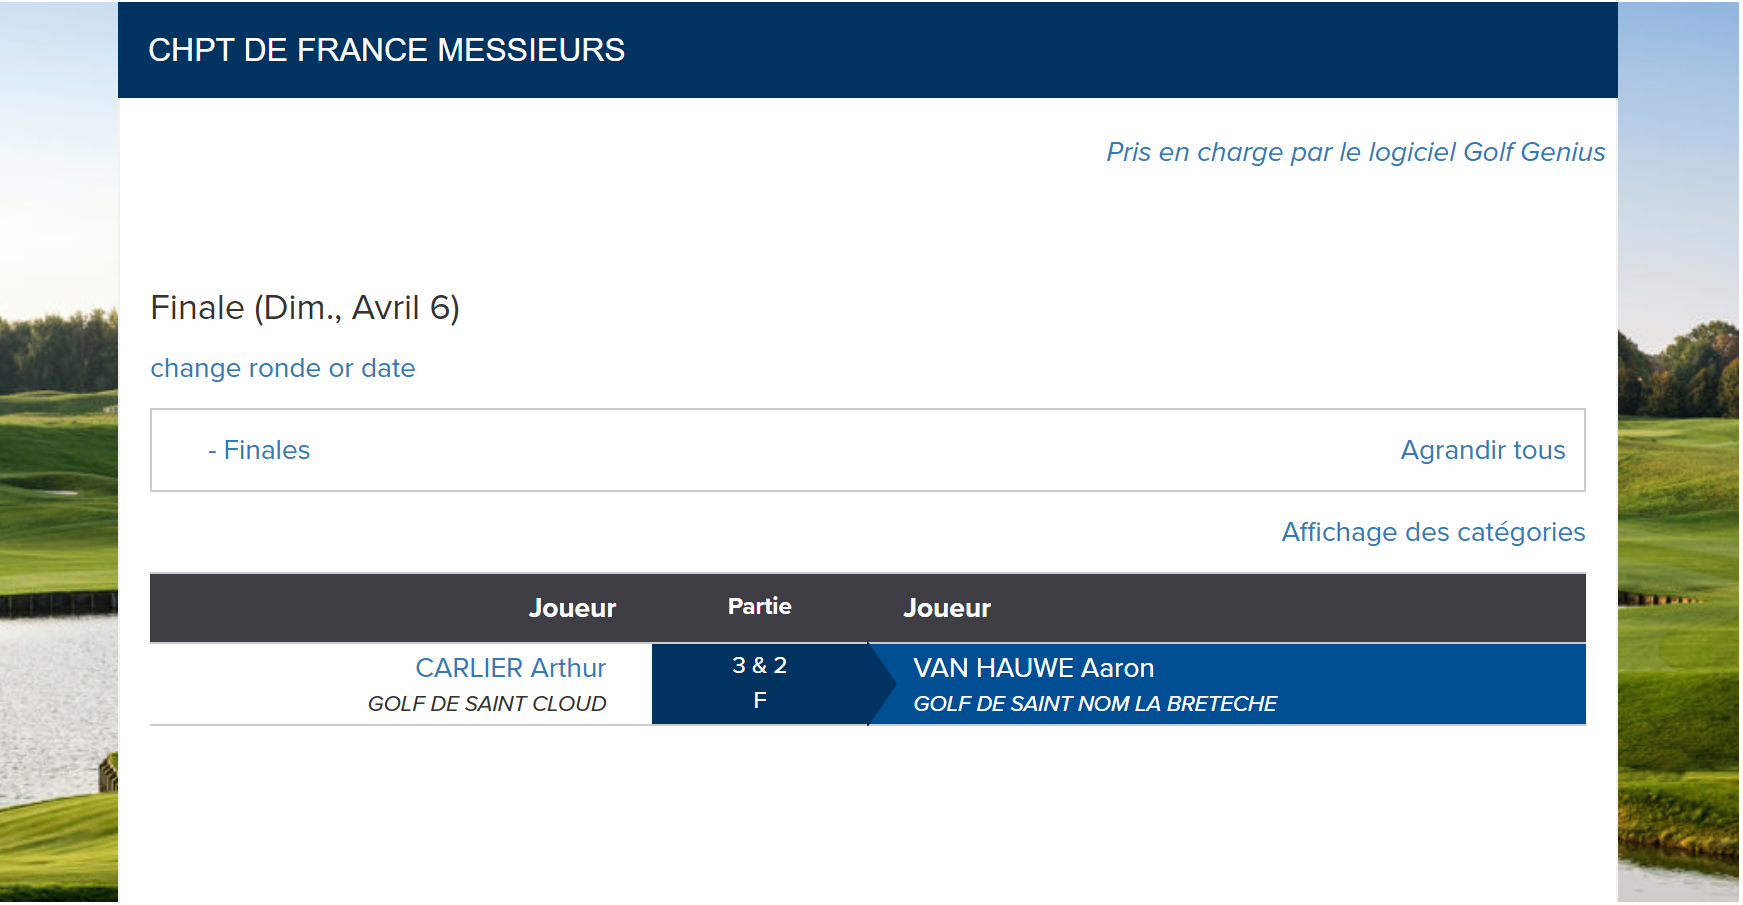Click the "CHPT DE FRANCE MESSIEURS" title
Image resolution: width=1743 pixels, height=905 pixels.
(x=387, y=50)
